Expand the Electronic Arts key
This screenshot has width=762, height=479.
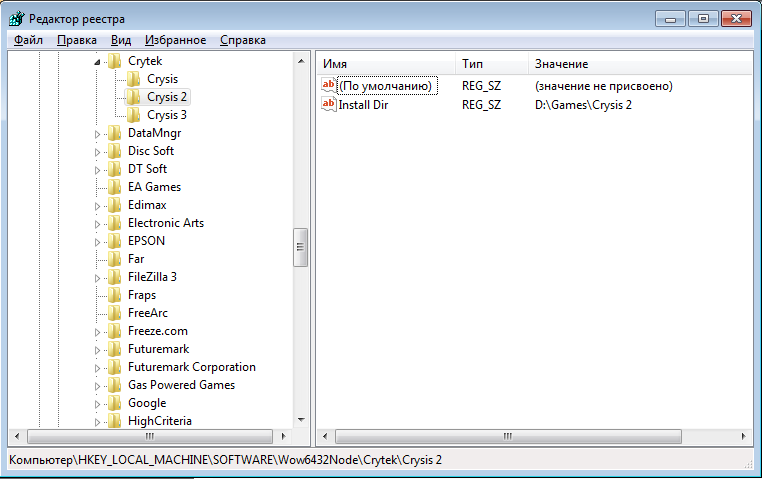[x=97, y=223]
